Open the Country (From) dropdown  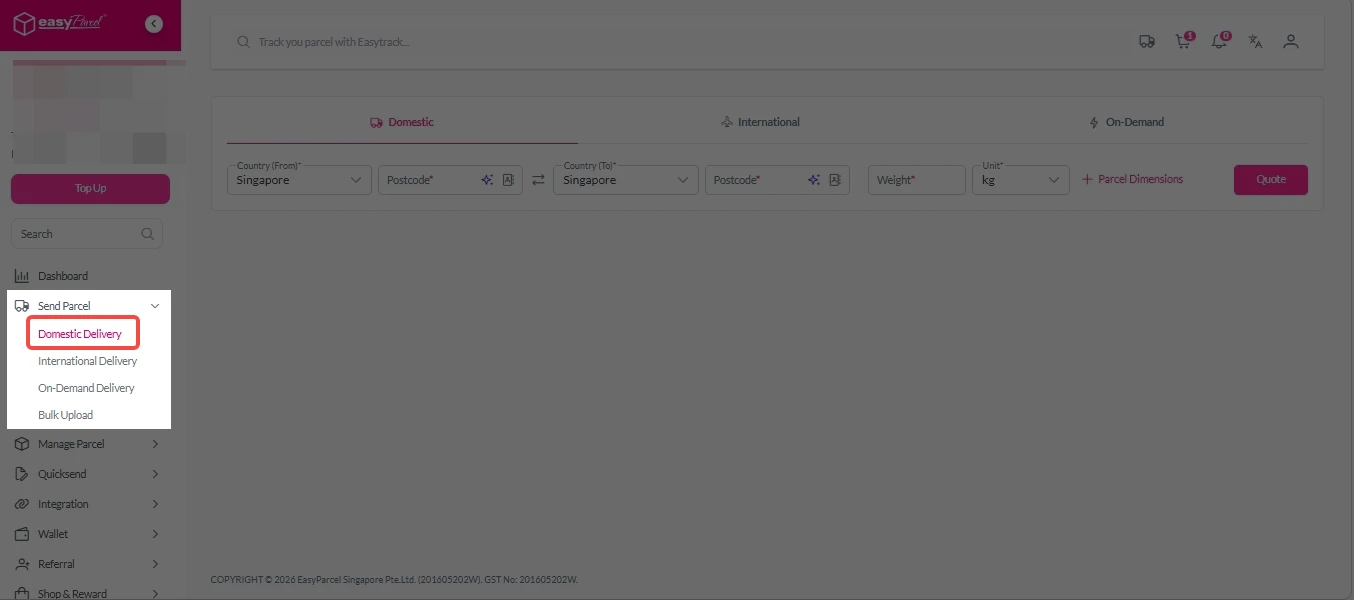(299, 180)
